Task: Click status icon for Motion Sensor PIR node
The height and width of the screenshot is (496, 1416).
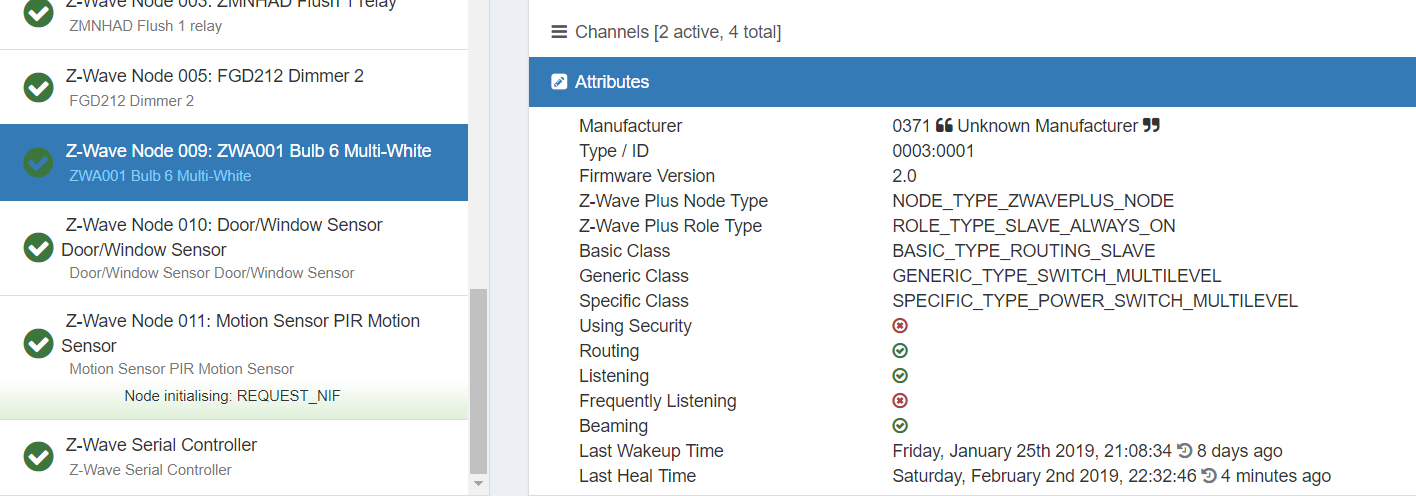Action: pos(38,343)
